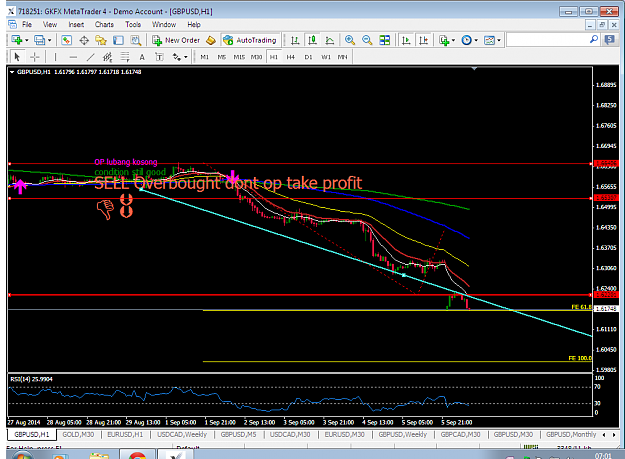Toggle chart auto scroll icon
Viewport: 625px width, 459px height.
pyautogui.click(x=406, y=40)
